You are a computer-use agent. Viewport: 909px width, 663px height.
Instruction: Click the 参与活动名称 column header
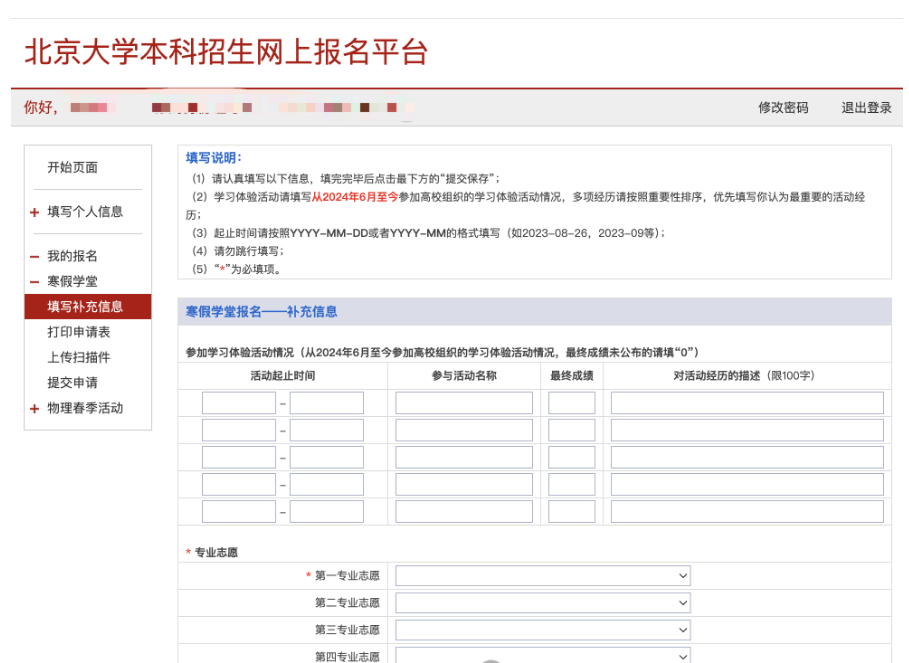(x=464, y=376)
